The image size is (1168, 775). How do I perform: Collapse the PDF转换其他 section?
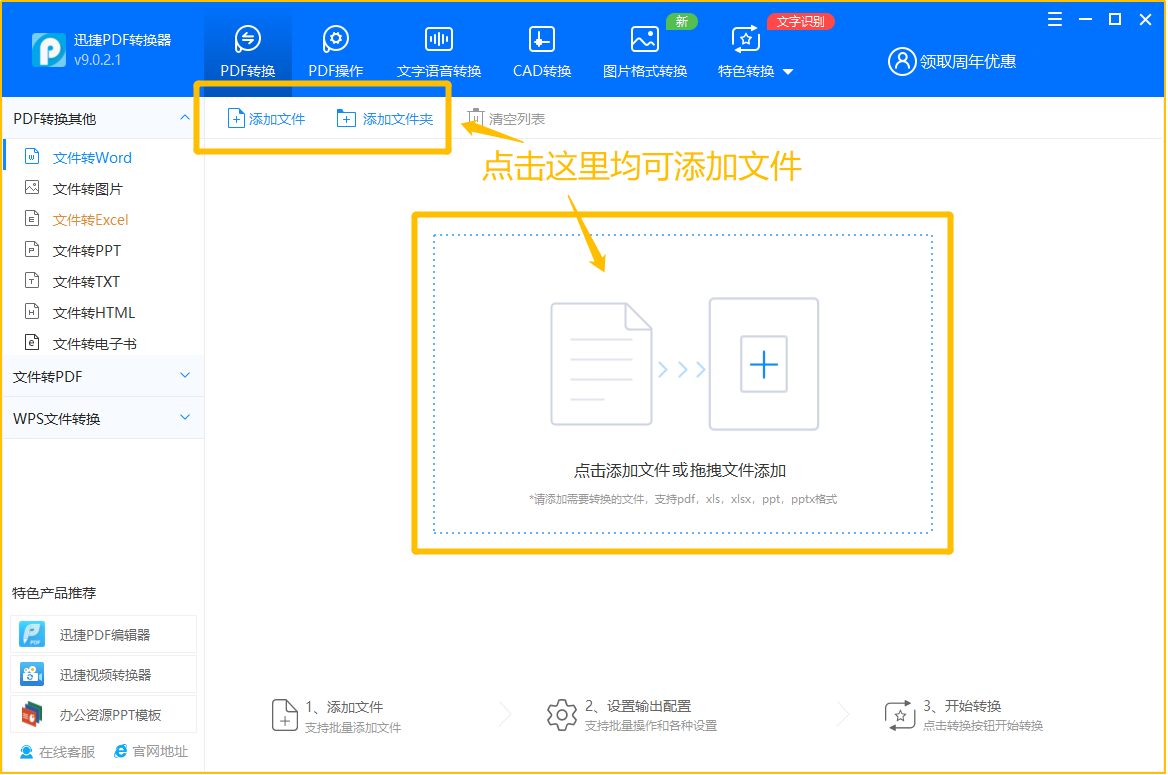(x=185, y=118)
